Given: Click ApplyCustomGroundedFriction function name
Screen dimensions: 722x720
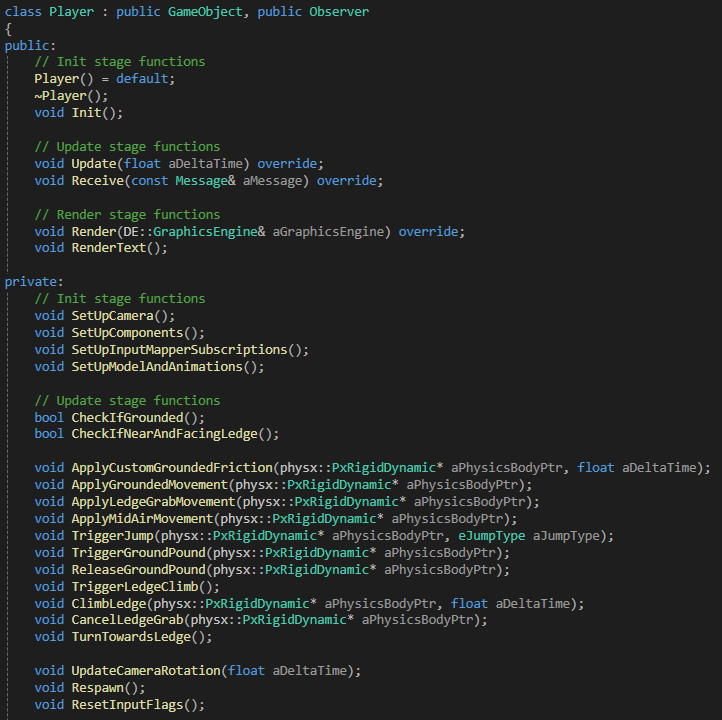Looking at the screenshot, I should 172,468.
